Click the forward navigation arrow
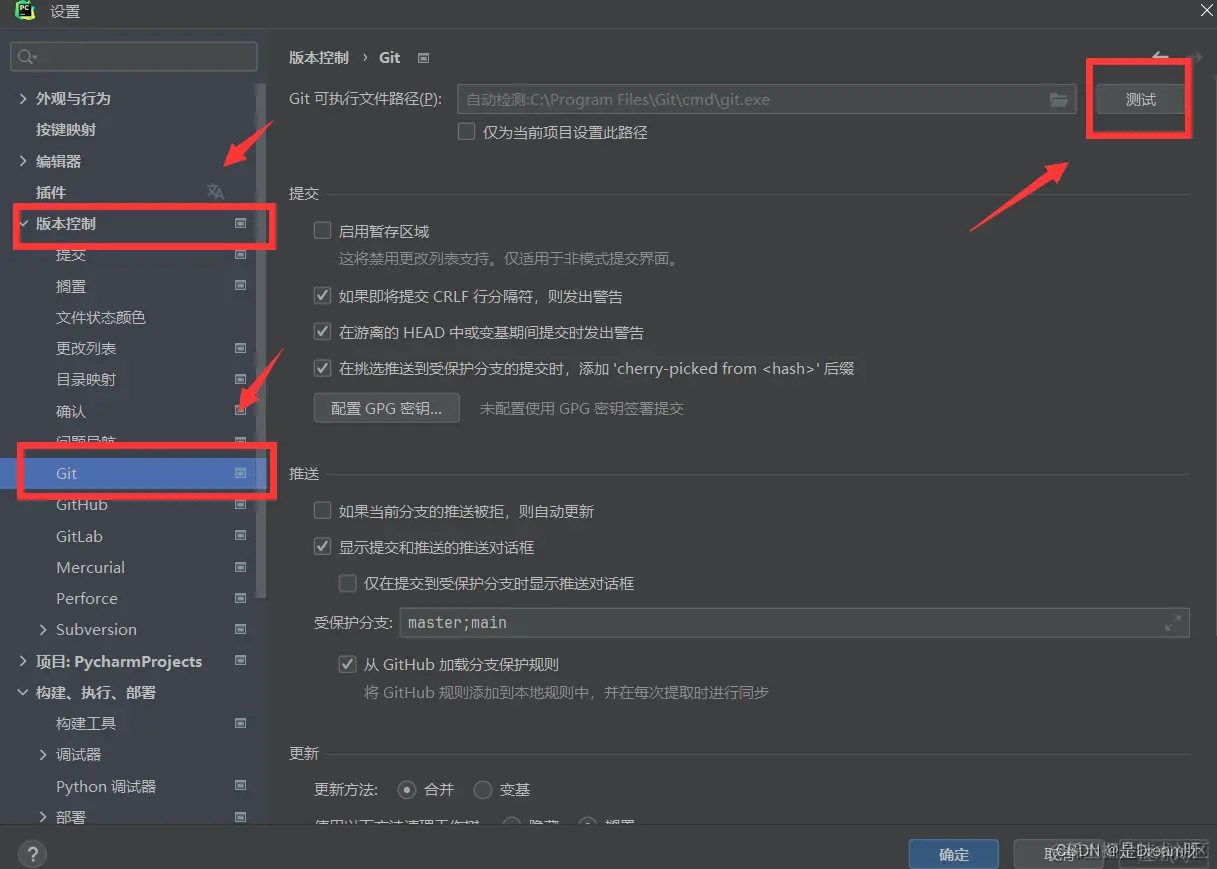 tap(1197, 57)
